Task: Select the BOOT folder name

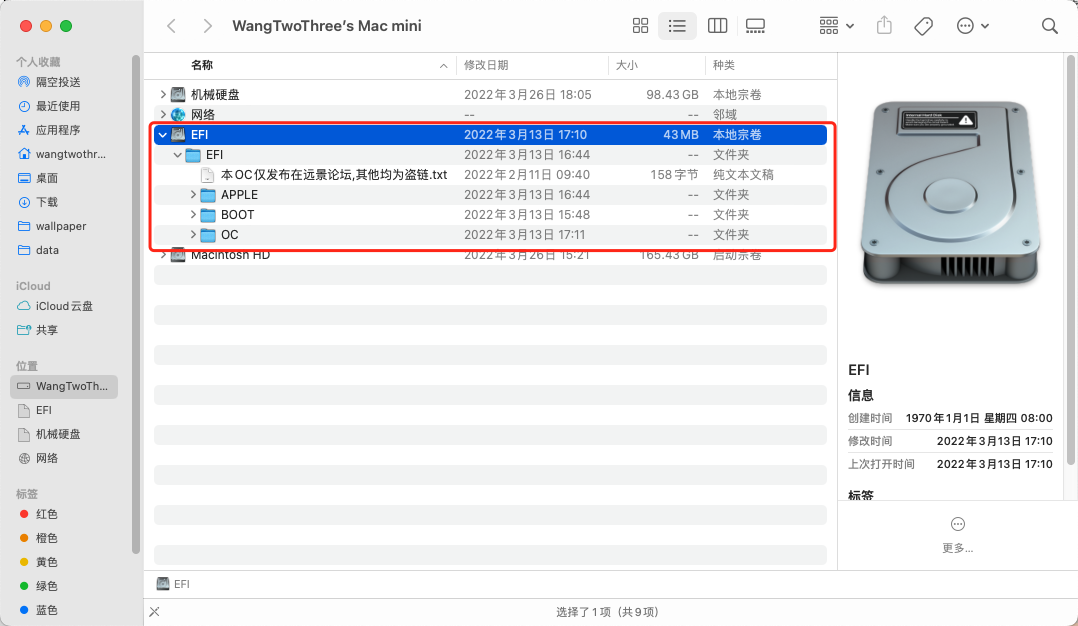Action: [x=237, y=214]
